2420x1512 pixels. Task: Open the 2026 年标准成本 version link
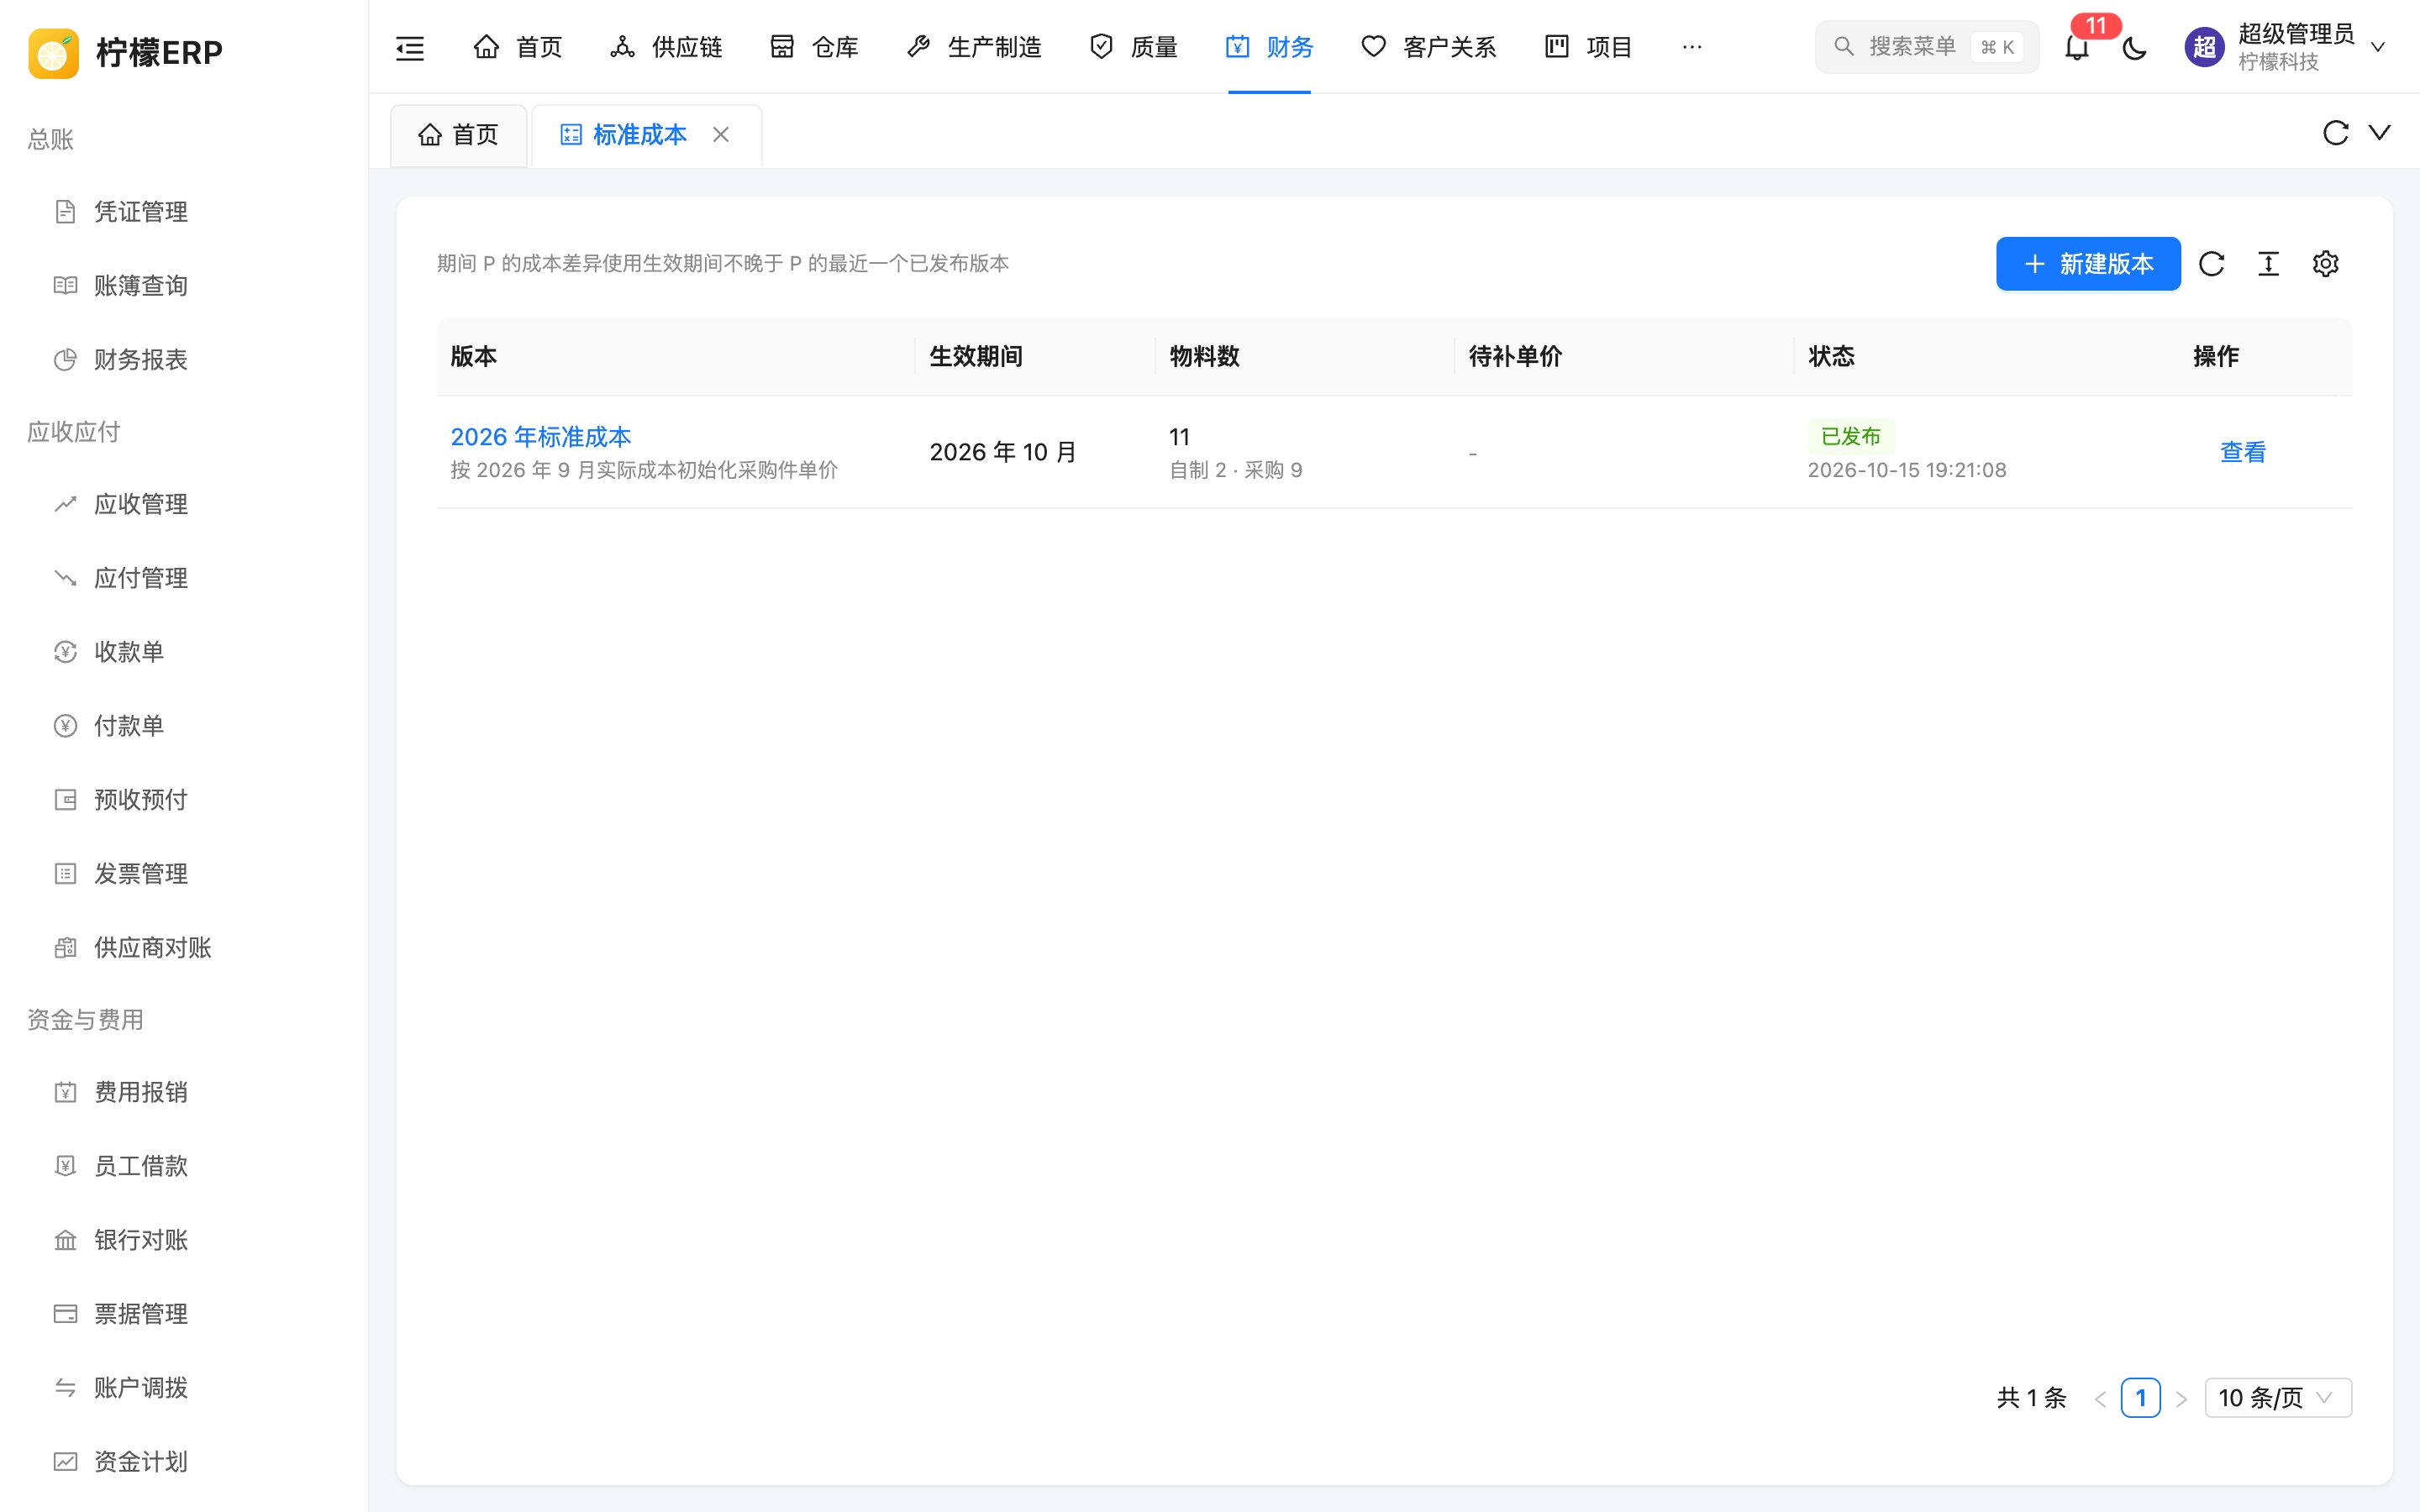541,437
